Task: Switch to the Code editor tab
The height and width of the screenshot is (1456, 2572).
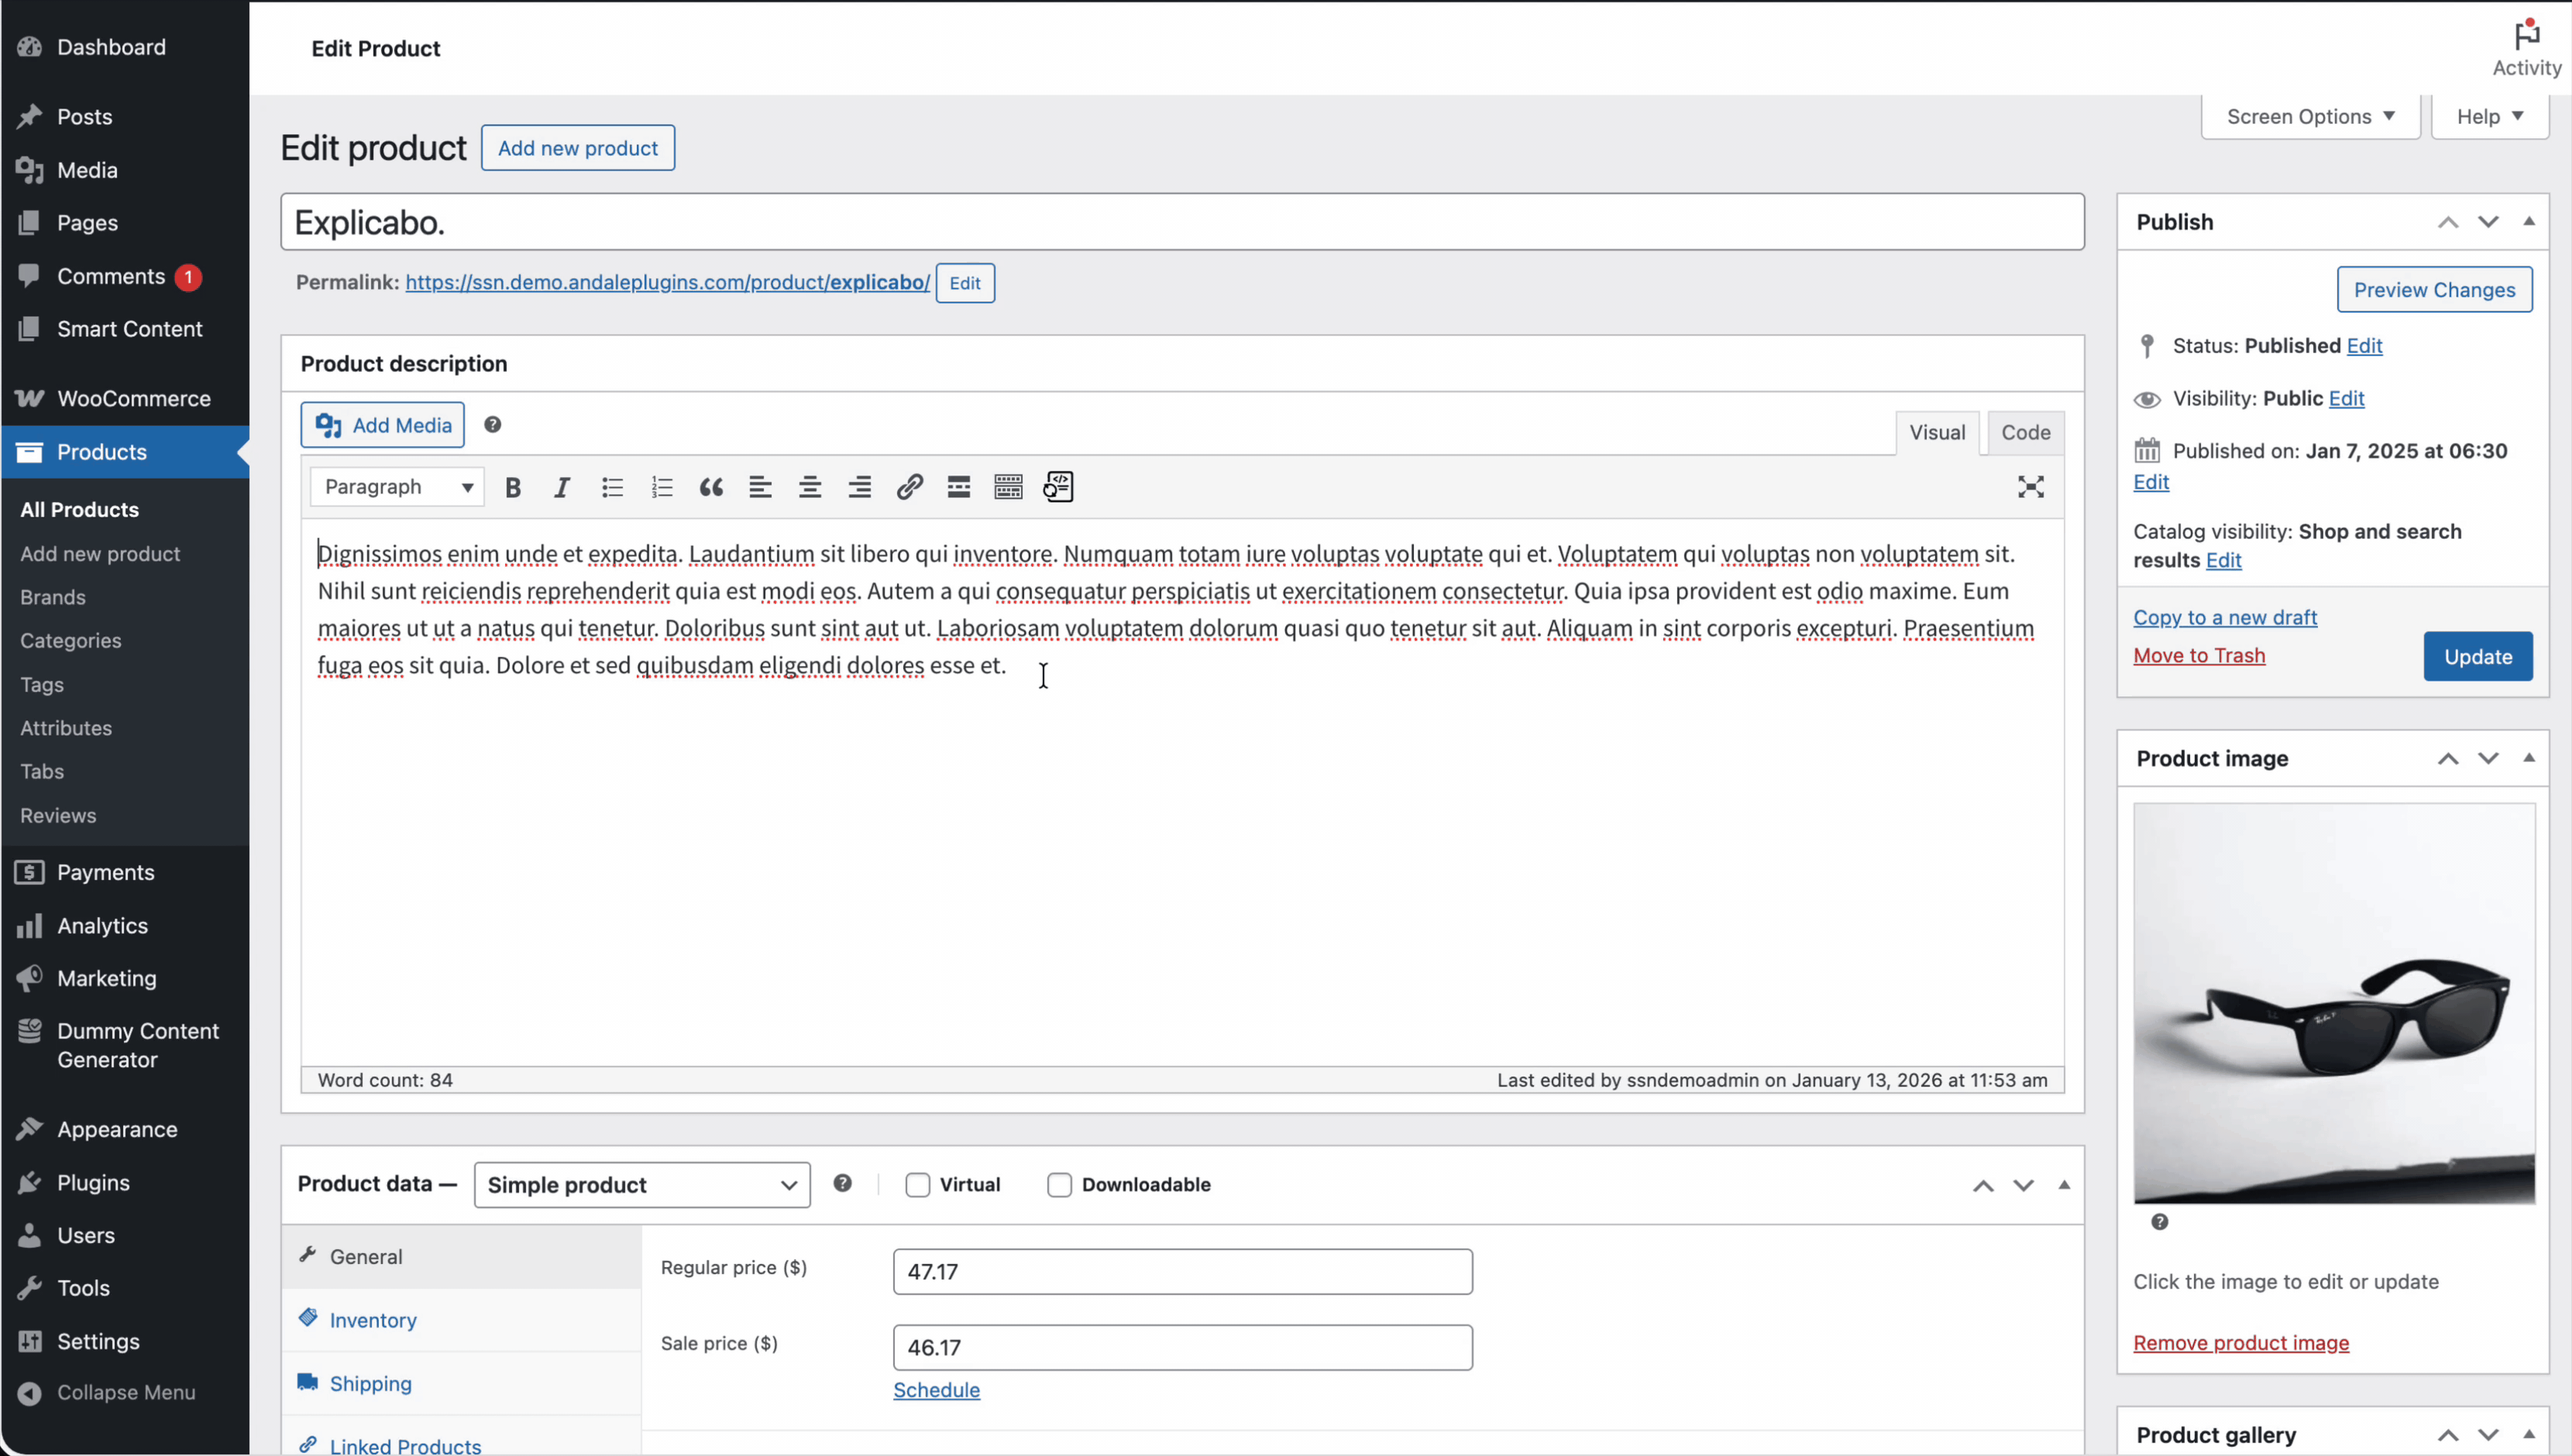Action: click(2024, 432)
